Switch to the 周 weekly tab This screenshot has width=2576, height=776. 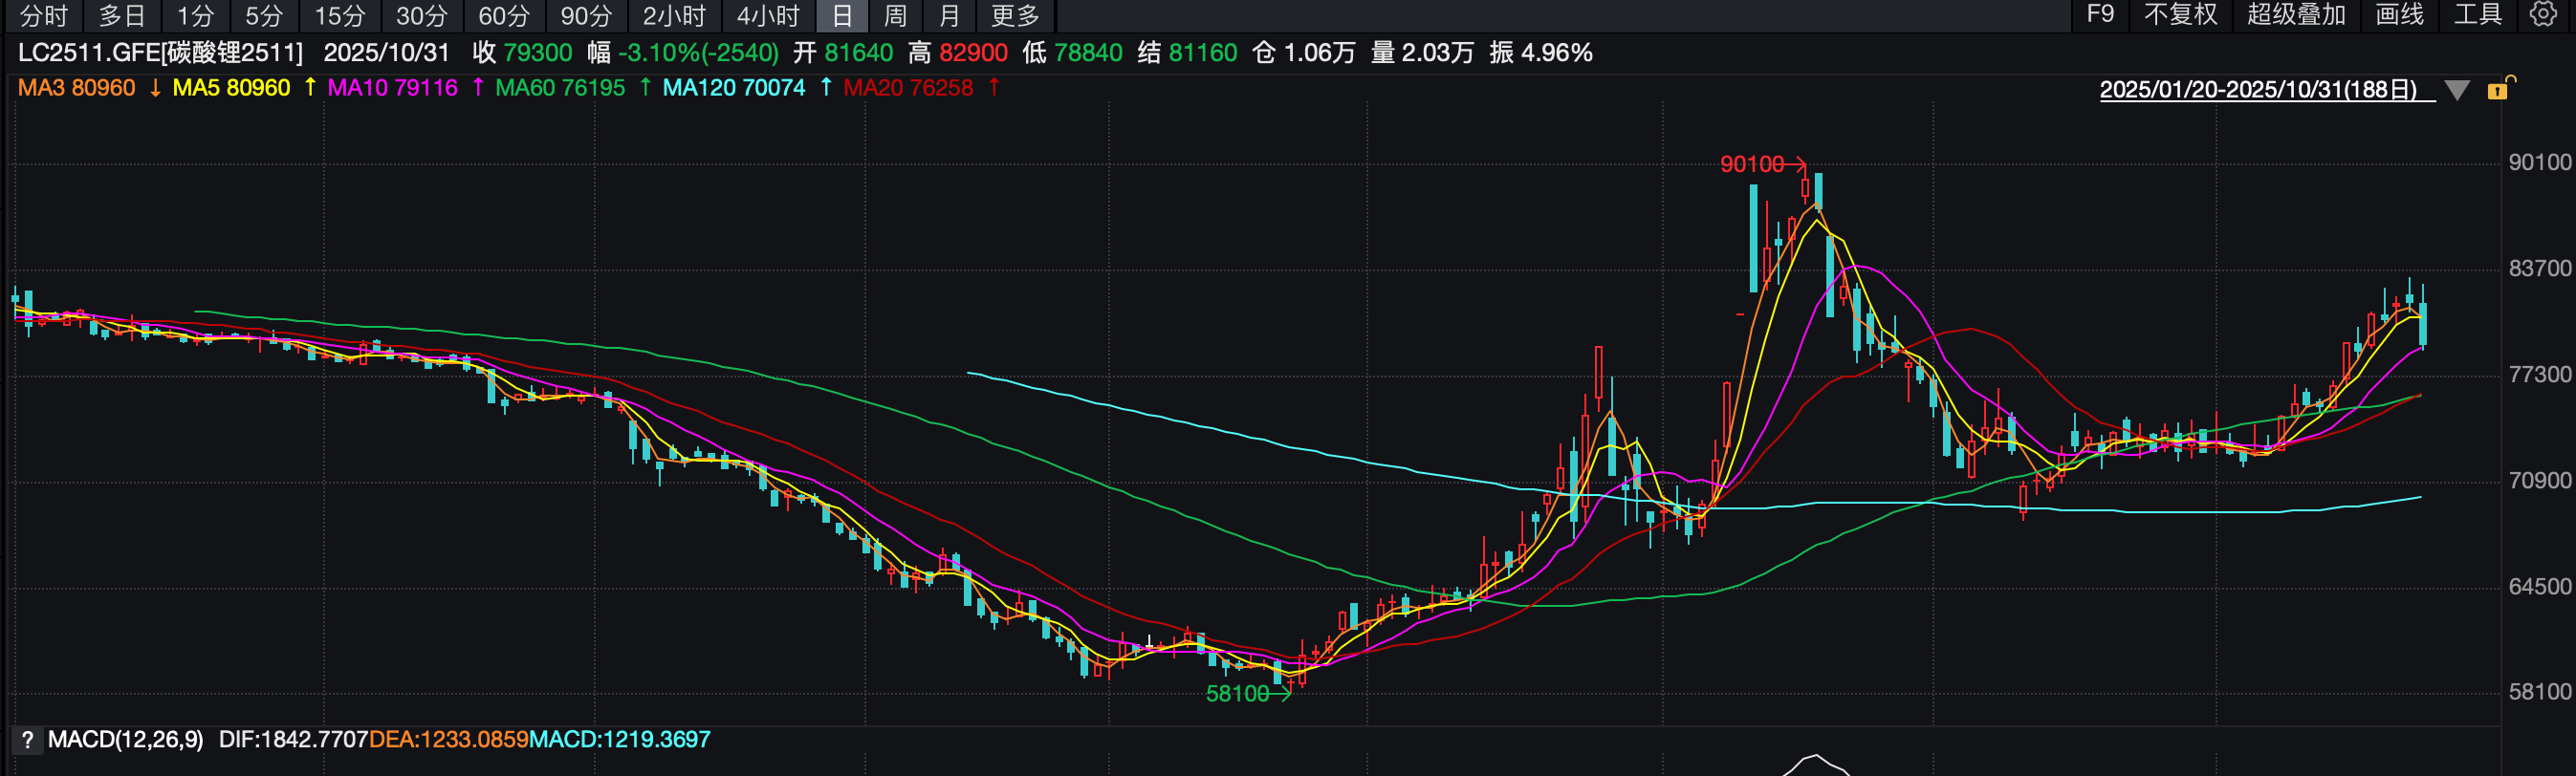(x=896, y=16)
